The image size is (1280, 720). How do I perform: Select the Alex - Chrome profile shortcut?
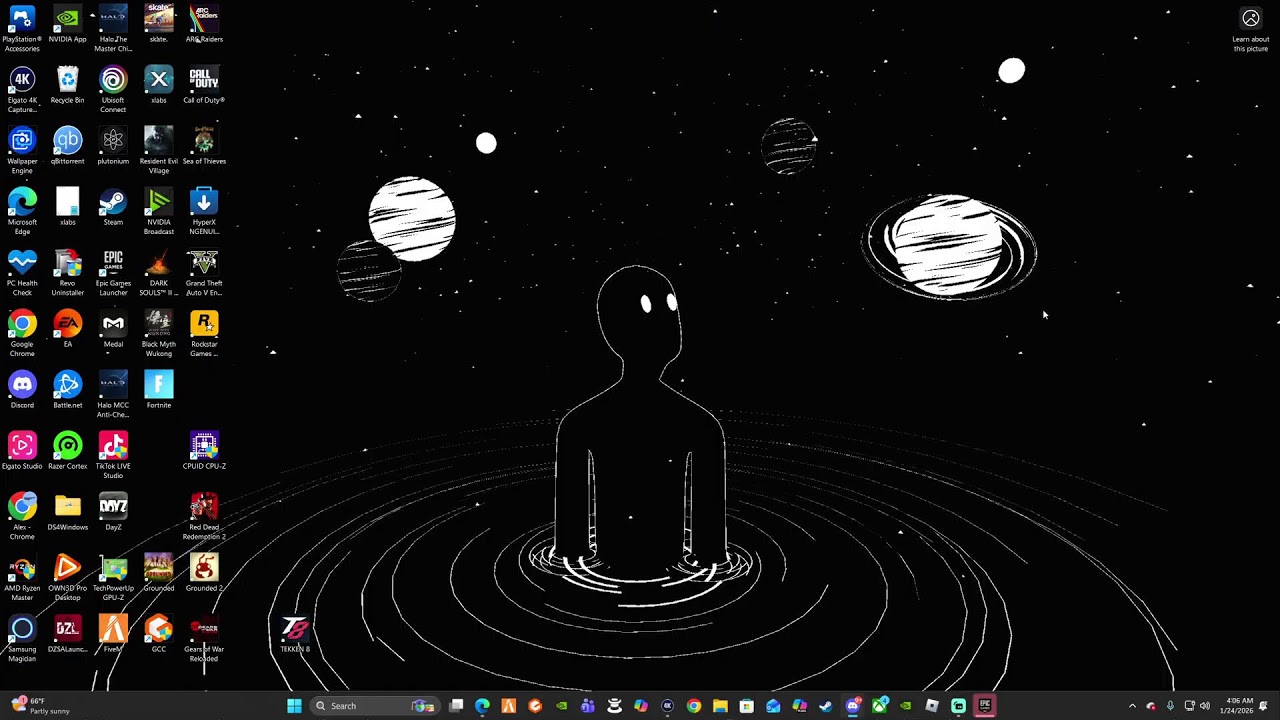(22, 517)
